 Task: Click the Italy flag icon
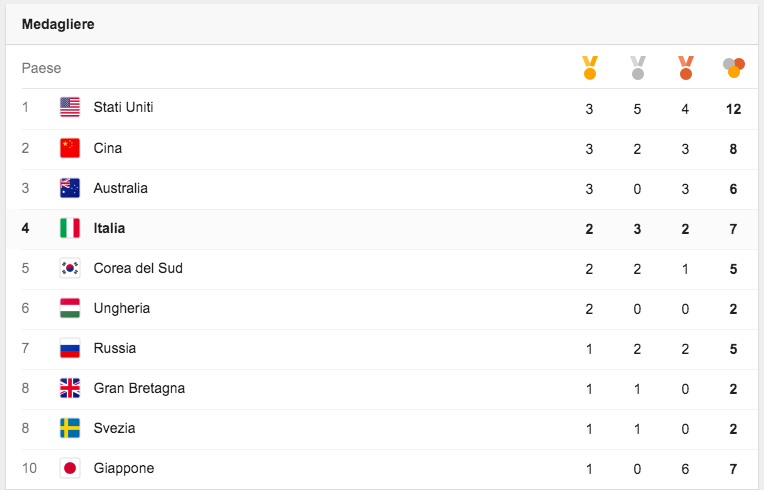(70, 228)
